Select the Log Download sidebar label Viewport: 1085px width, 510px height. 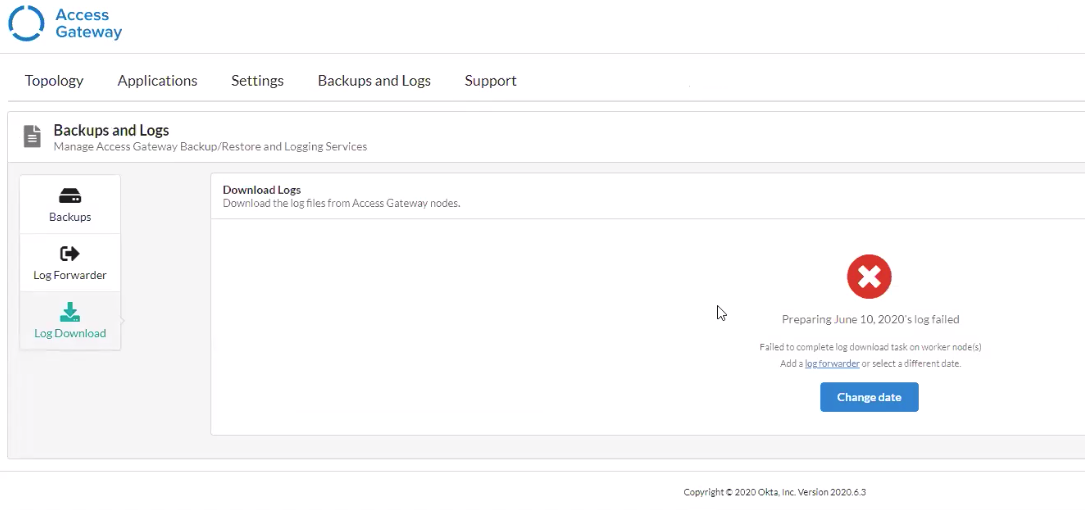click(70, 333)
